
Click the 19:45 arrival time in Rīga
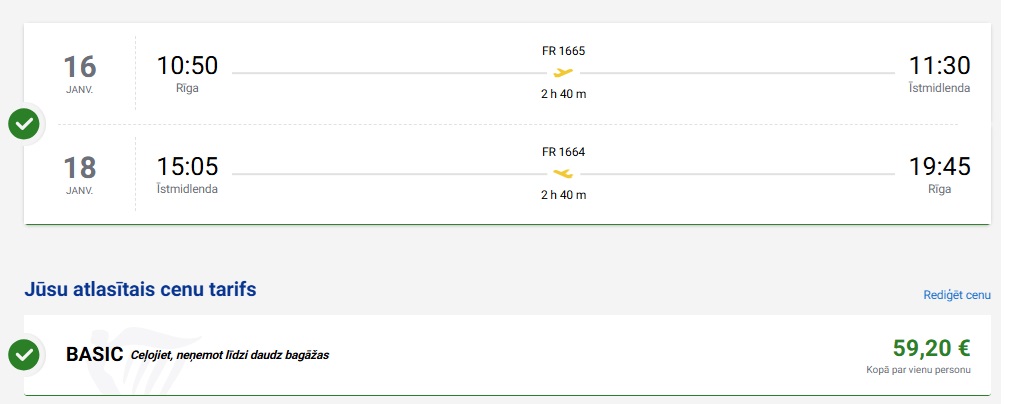point(939,166)
